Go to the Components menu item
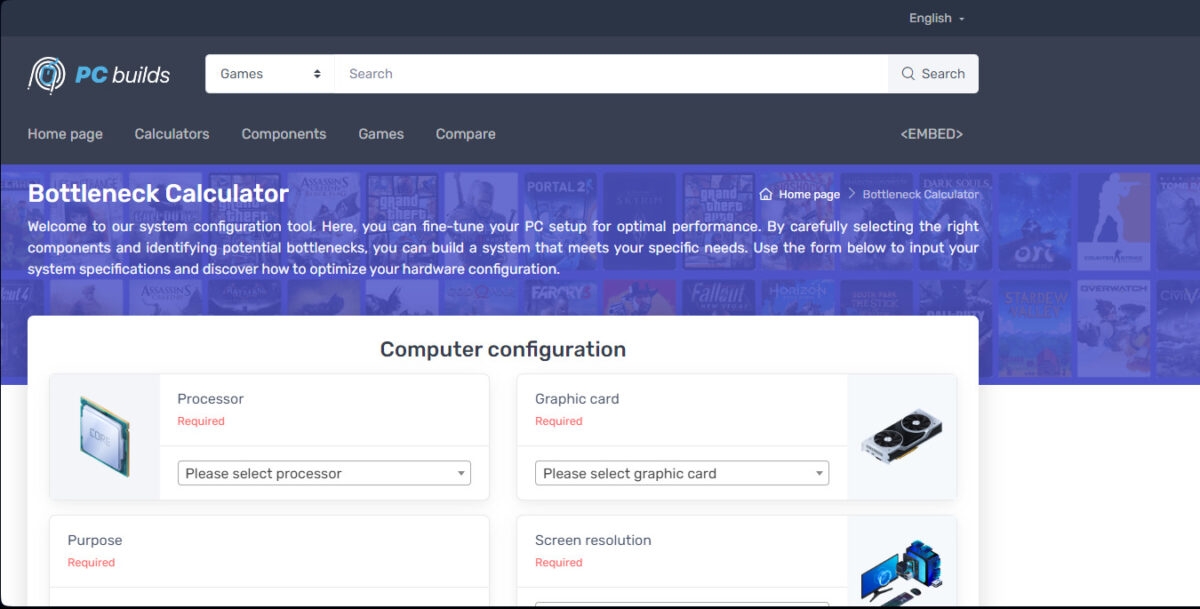The height and width of the screenshot is (609, 1200). (x=284, y=134)
